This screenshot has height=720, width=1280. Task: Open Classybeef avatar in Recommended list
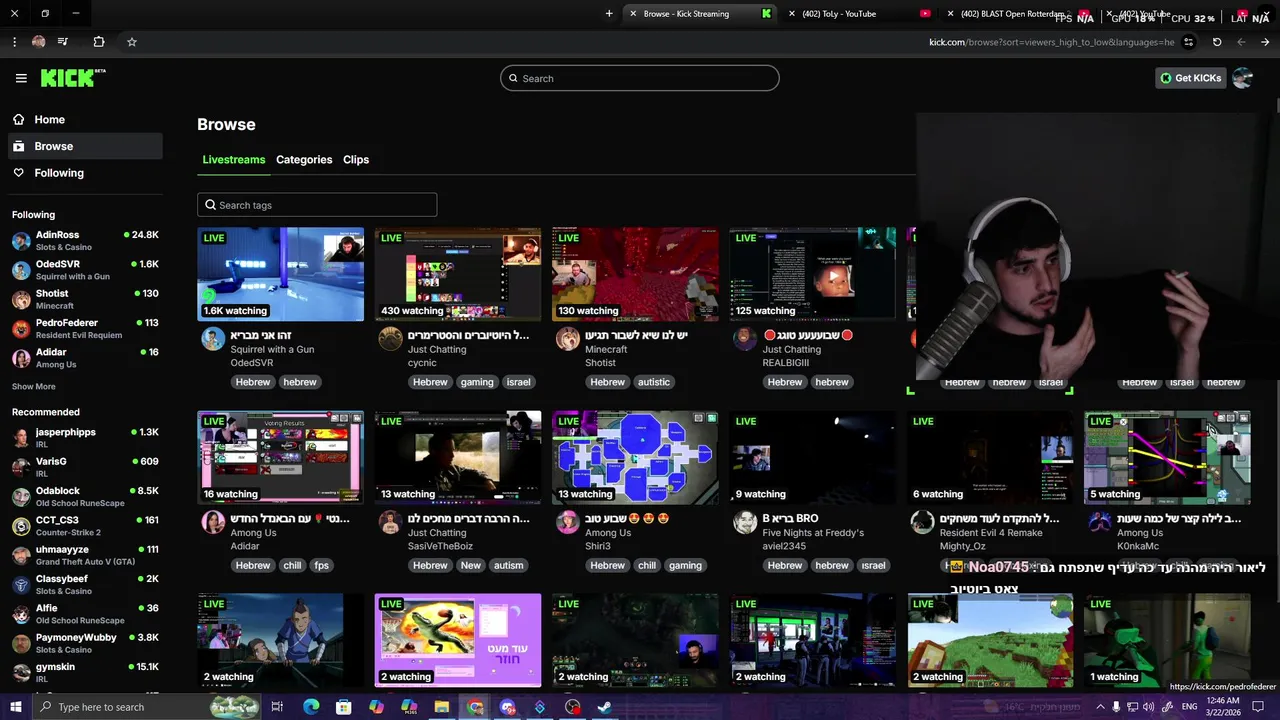pyautogui.click(x=21, y=585)
